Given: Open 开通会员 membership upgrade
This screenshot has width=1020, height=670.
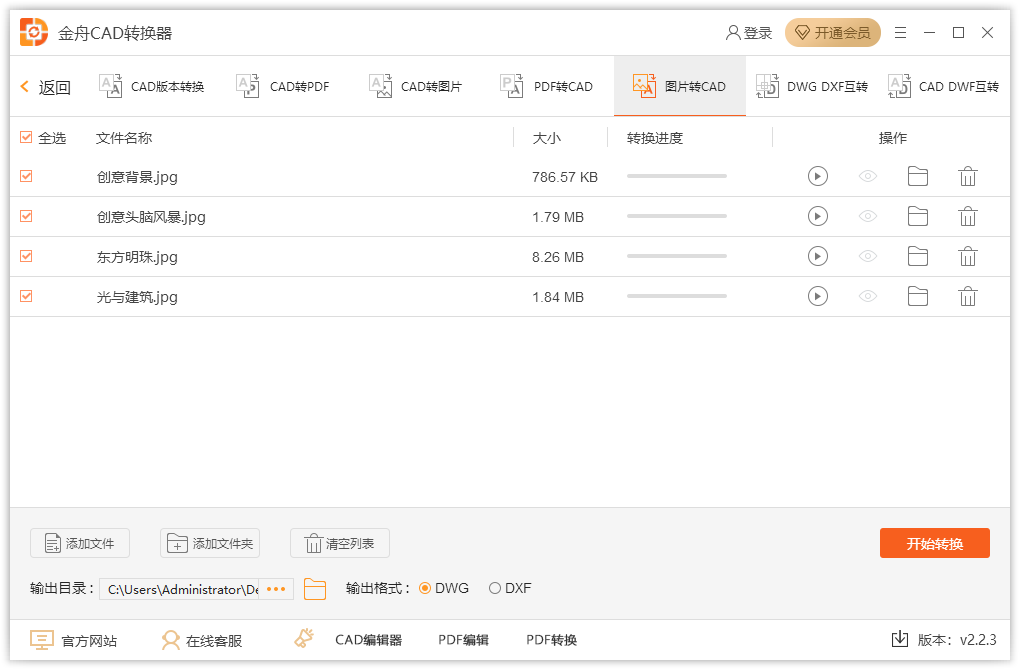Looking at the screenshot, I should [832, 32].
